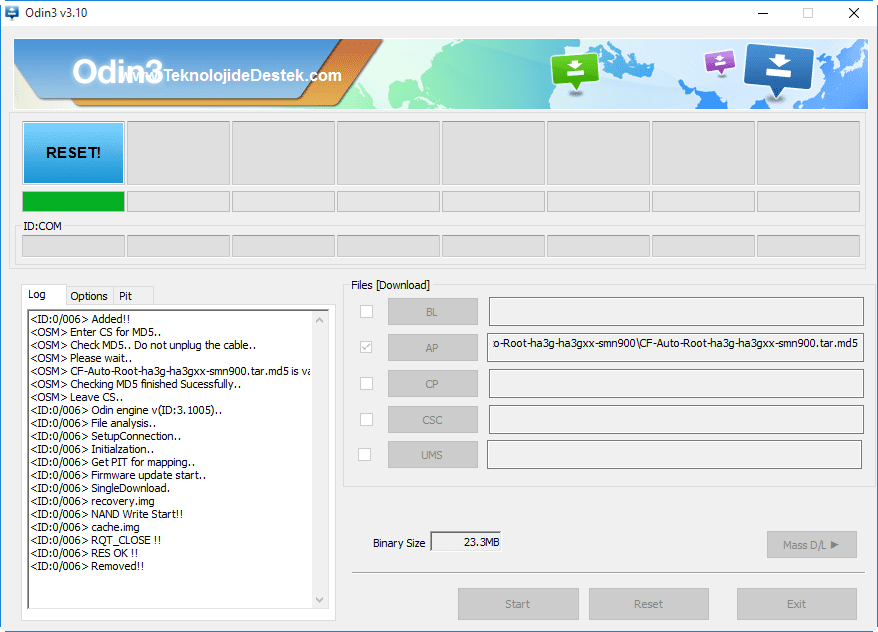Click the AP file path field
This screenshot has height=632, width=878.
click(x=675, y=347)
